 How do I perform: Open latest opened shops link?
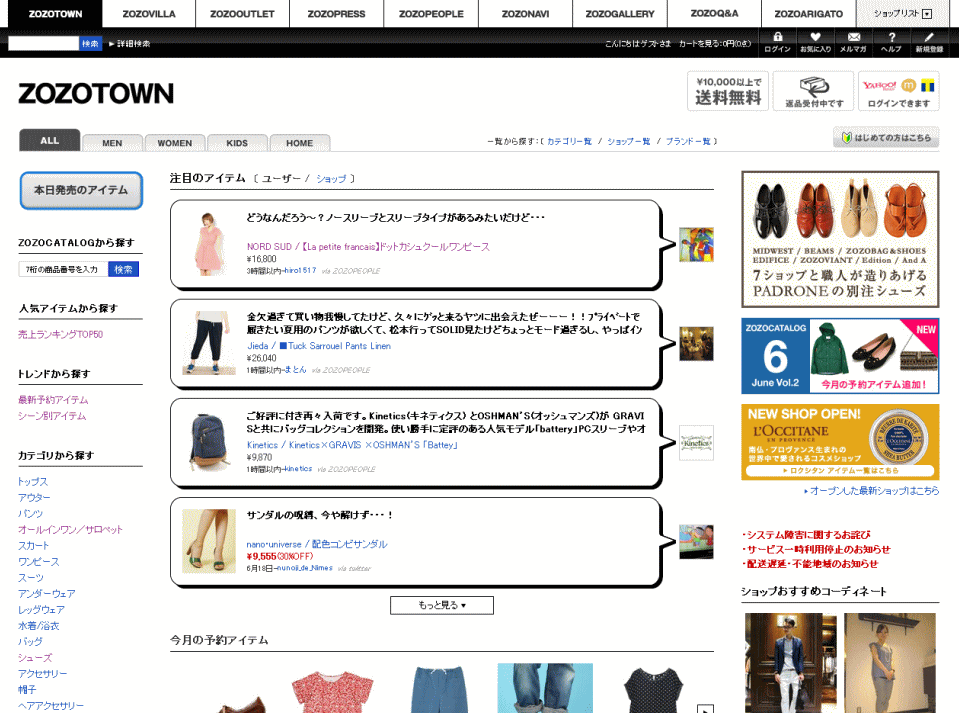[872, 490]
